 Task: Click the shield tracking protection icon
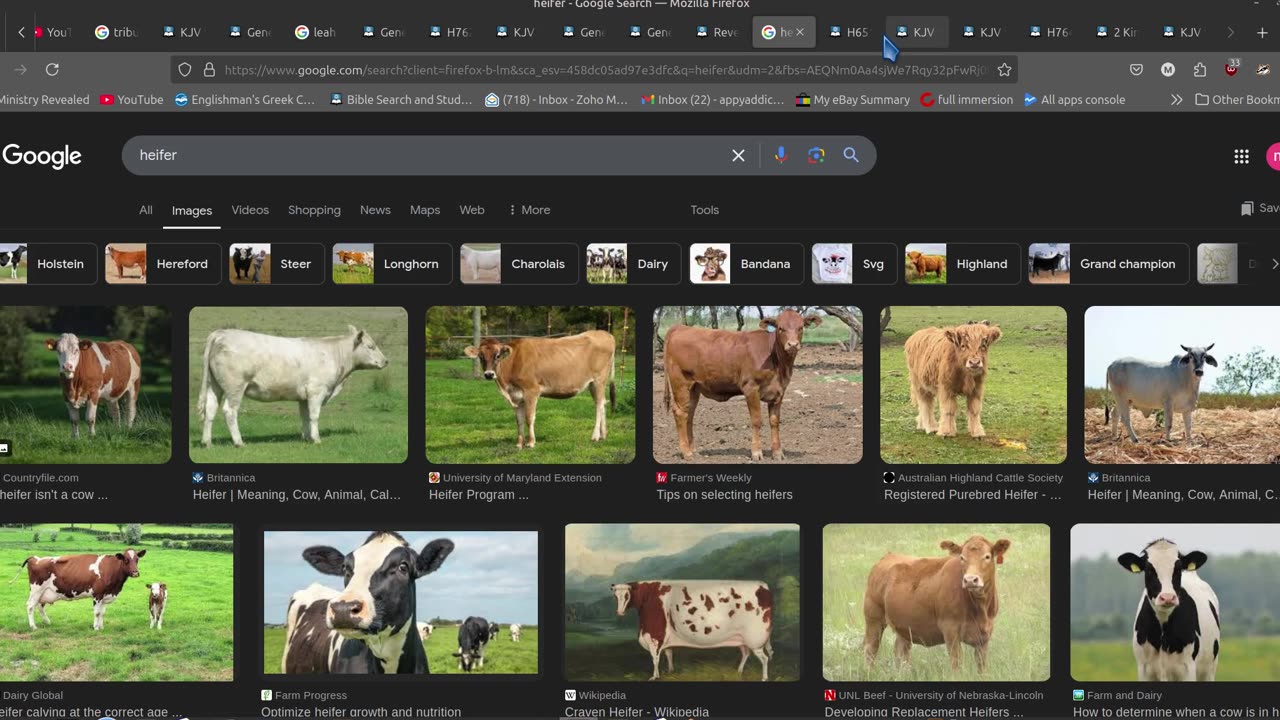[x=185, y=70]
